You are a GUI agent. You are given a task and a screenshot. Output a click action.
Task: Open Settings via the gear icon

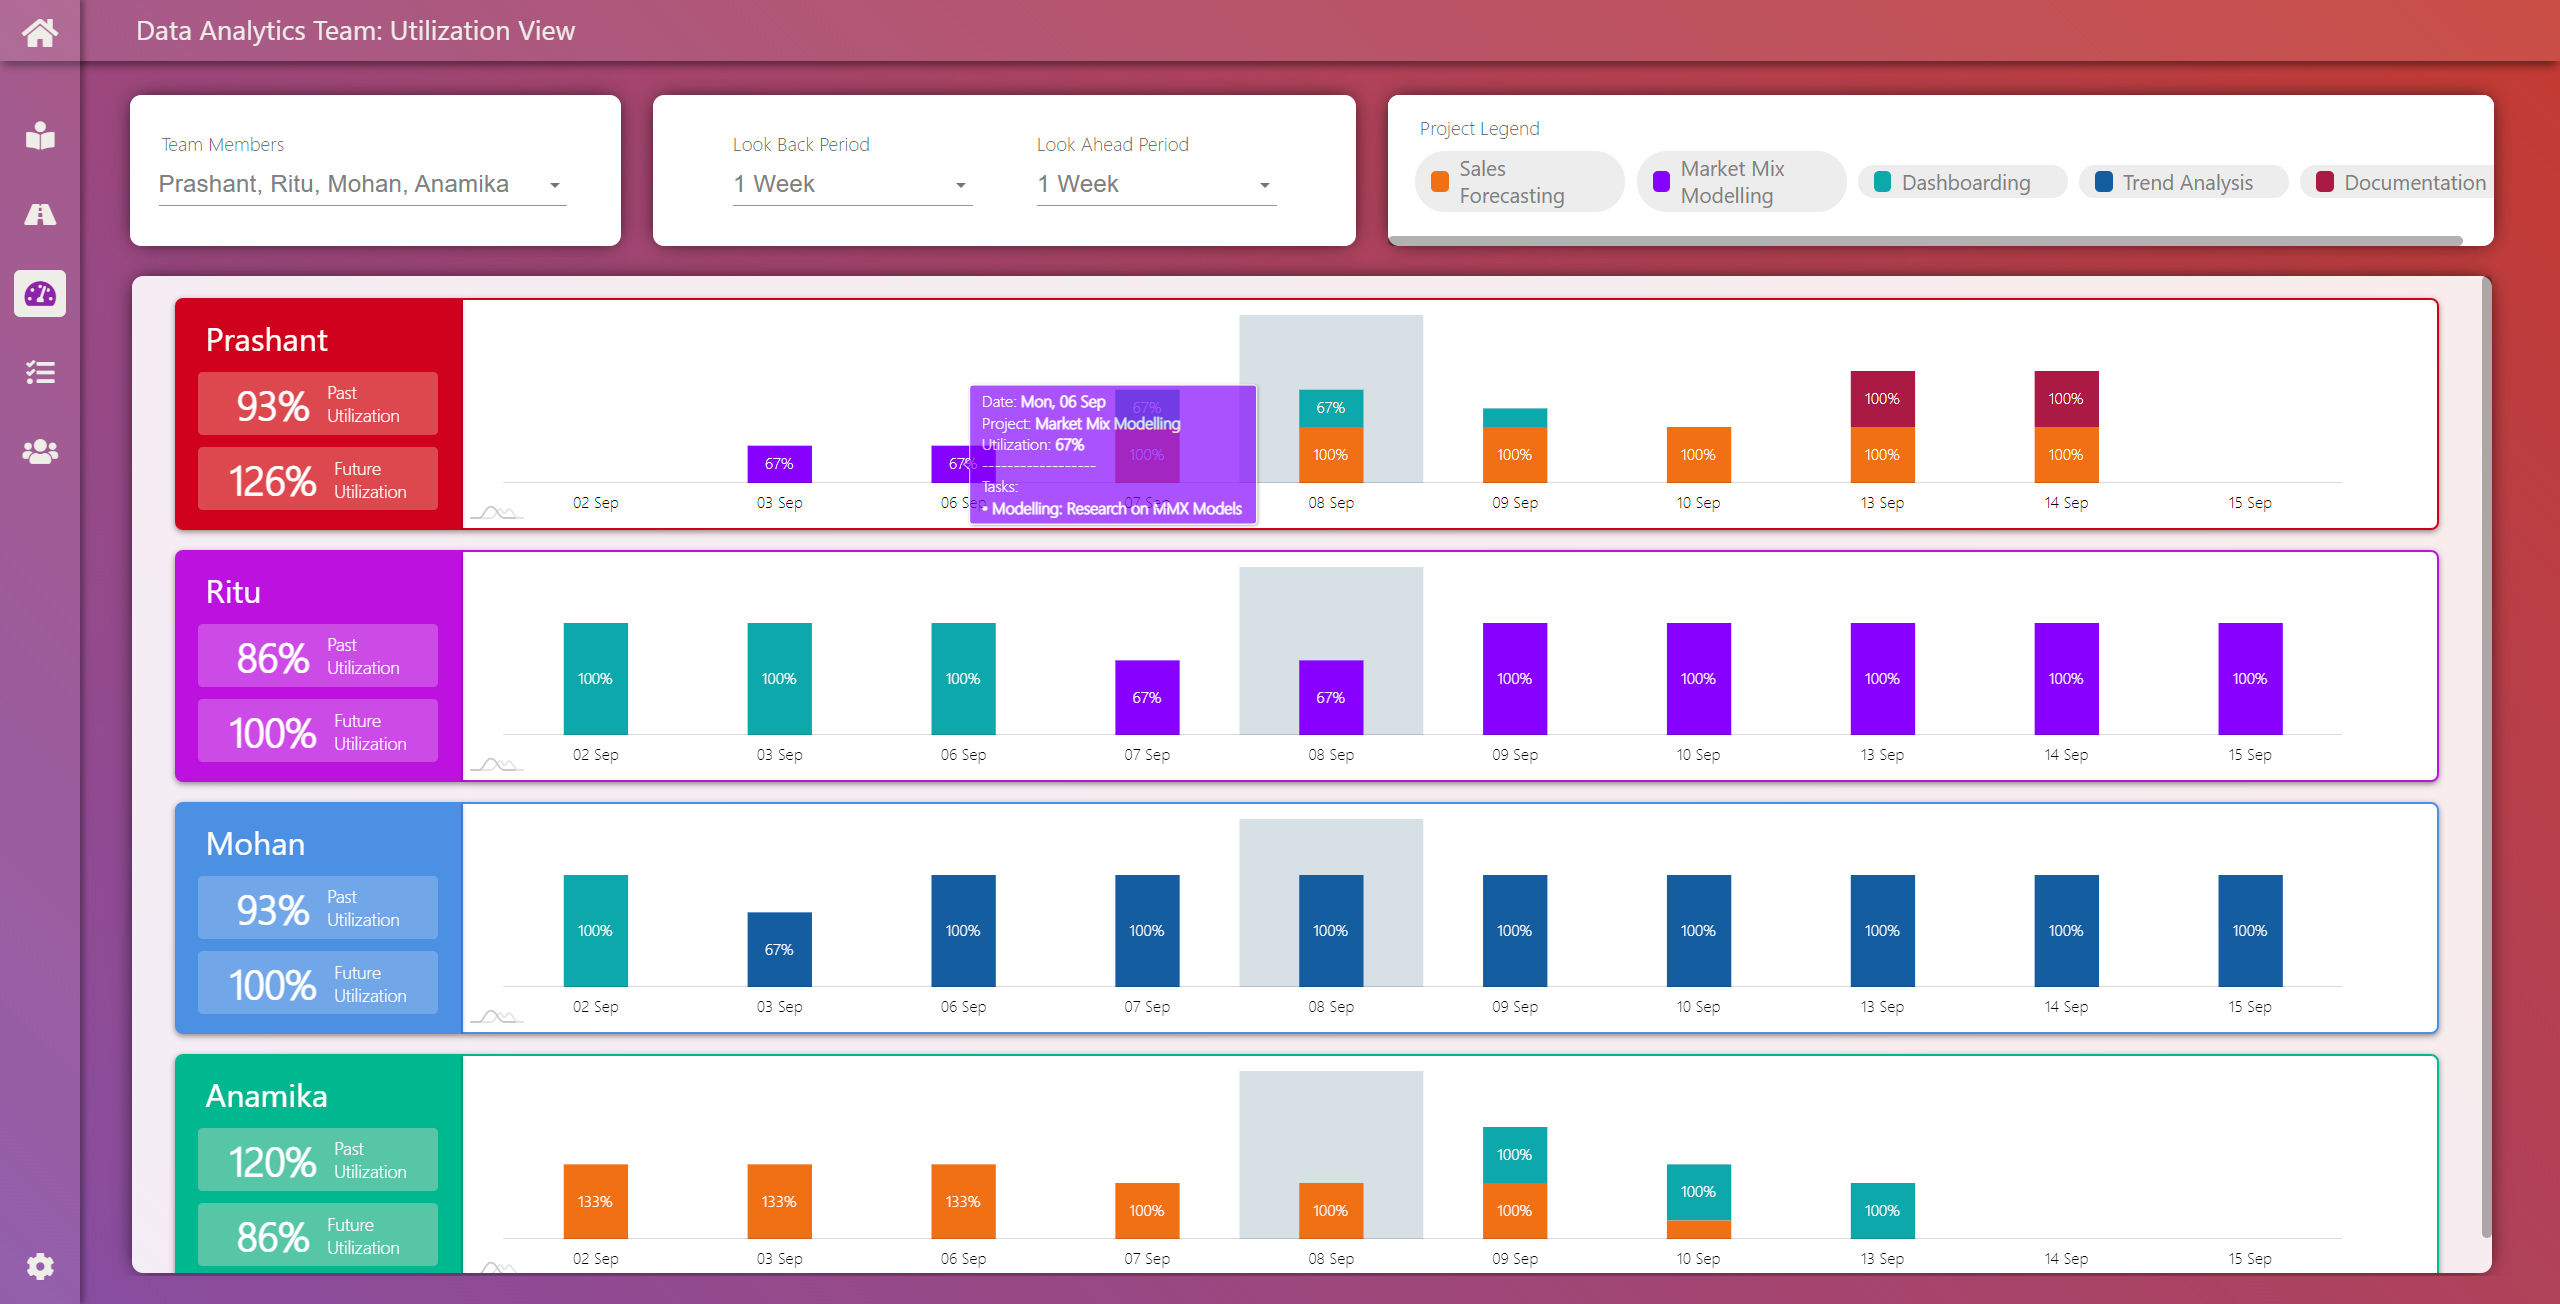[39, 1265]
